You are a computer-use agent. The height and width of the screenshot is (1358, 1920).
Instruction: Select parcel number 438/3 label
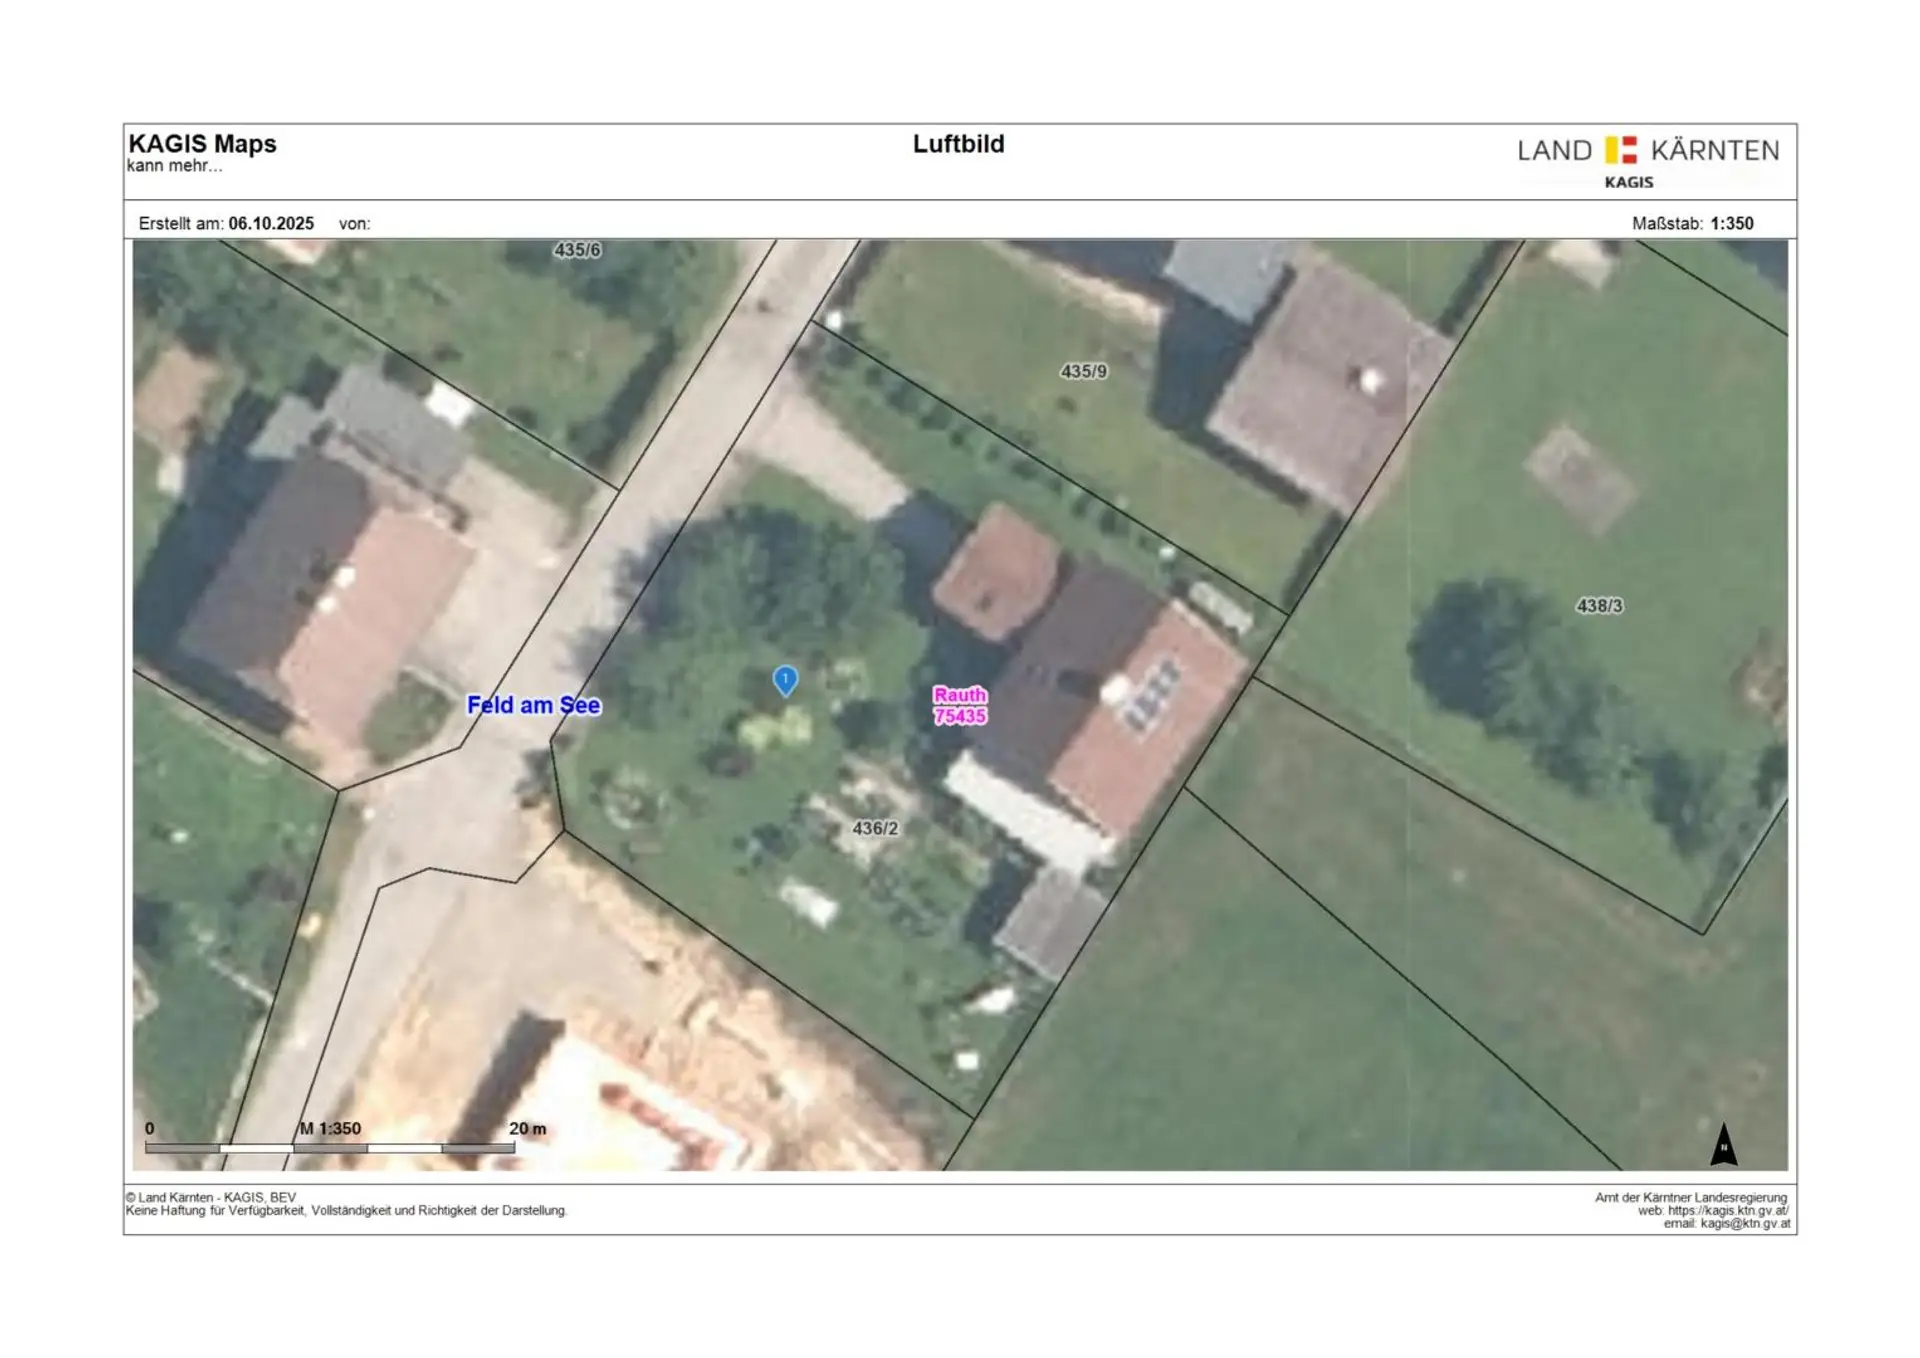point(1599,605)
